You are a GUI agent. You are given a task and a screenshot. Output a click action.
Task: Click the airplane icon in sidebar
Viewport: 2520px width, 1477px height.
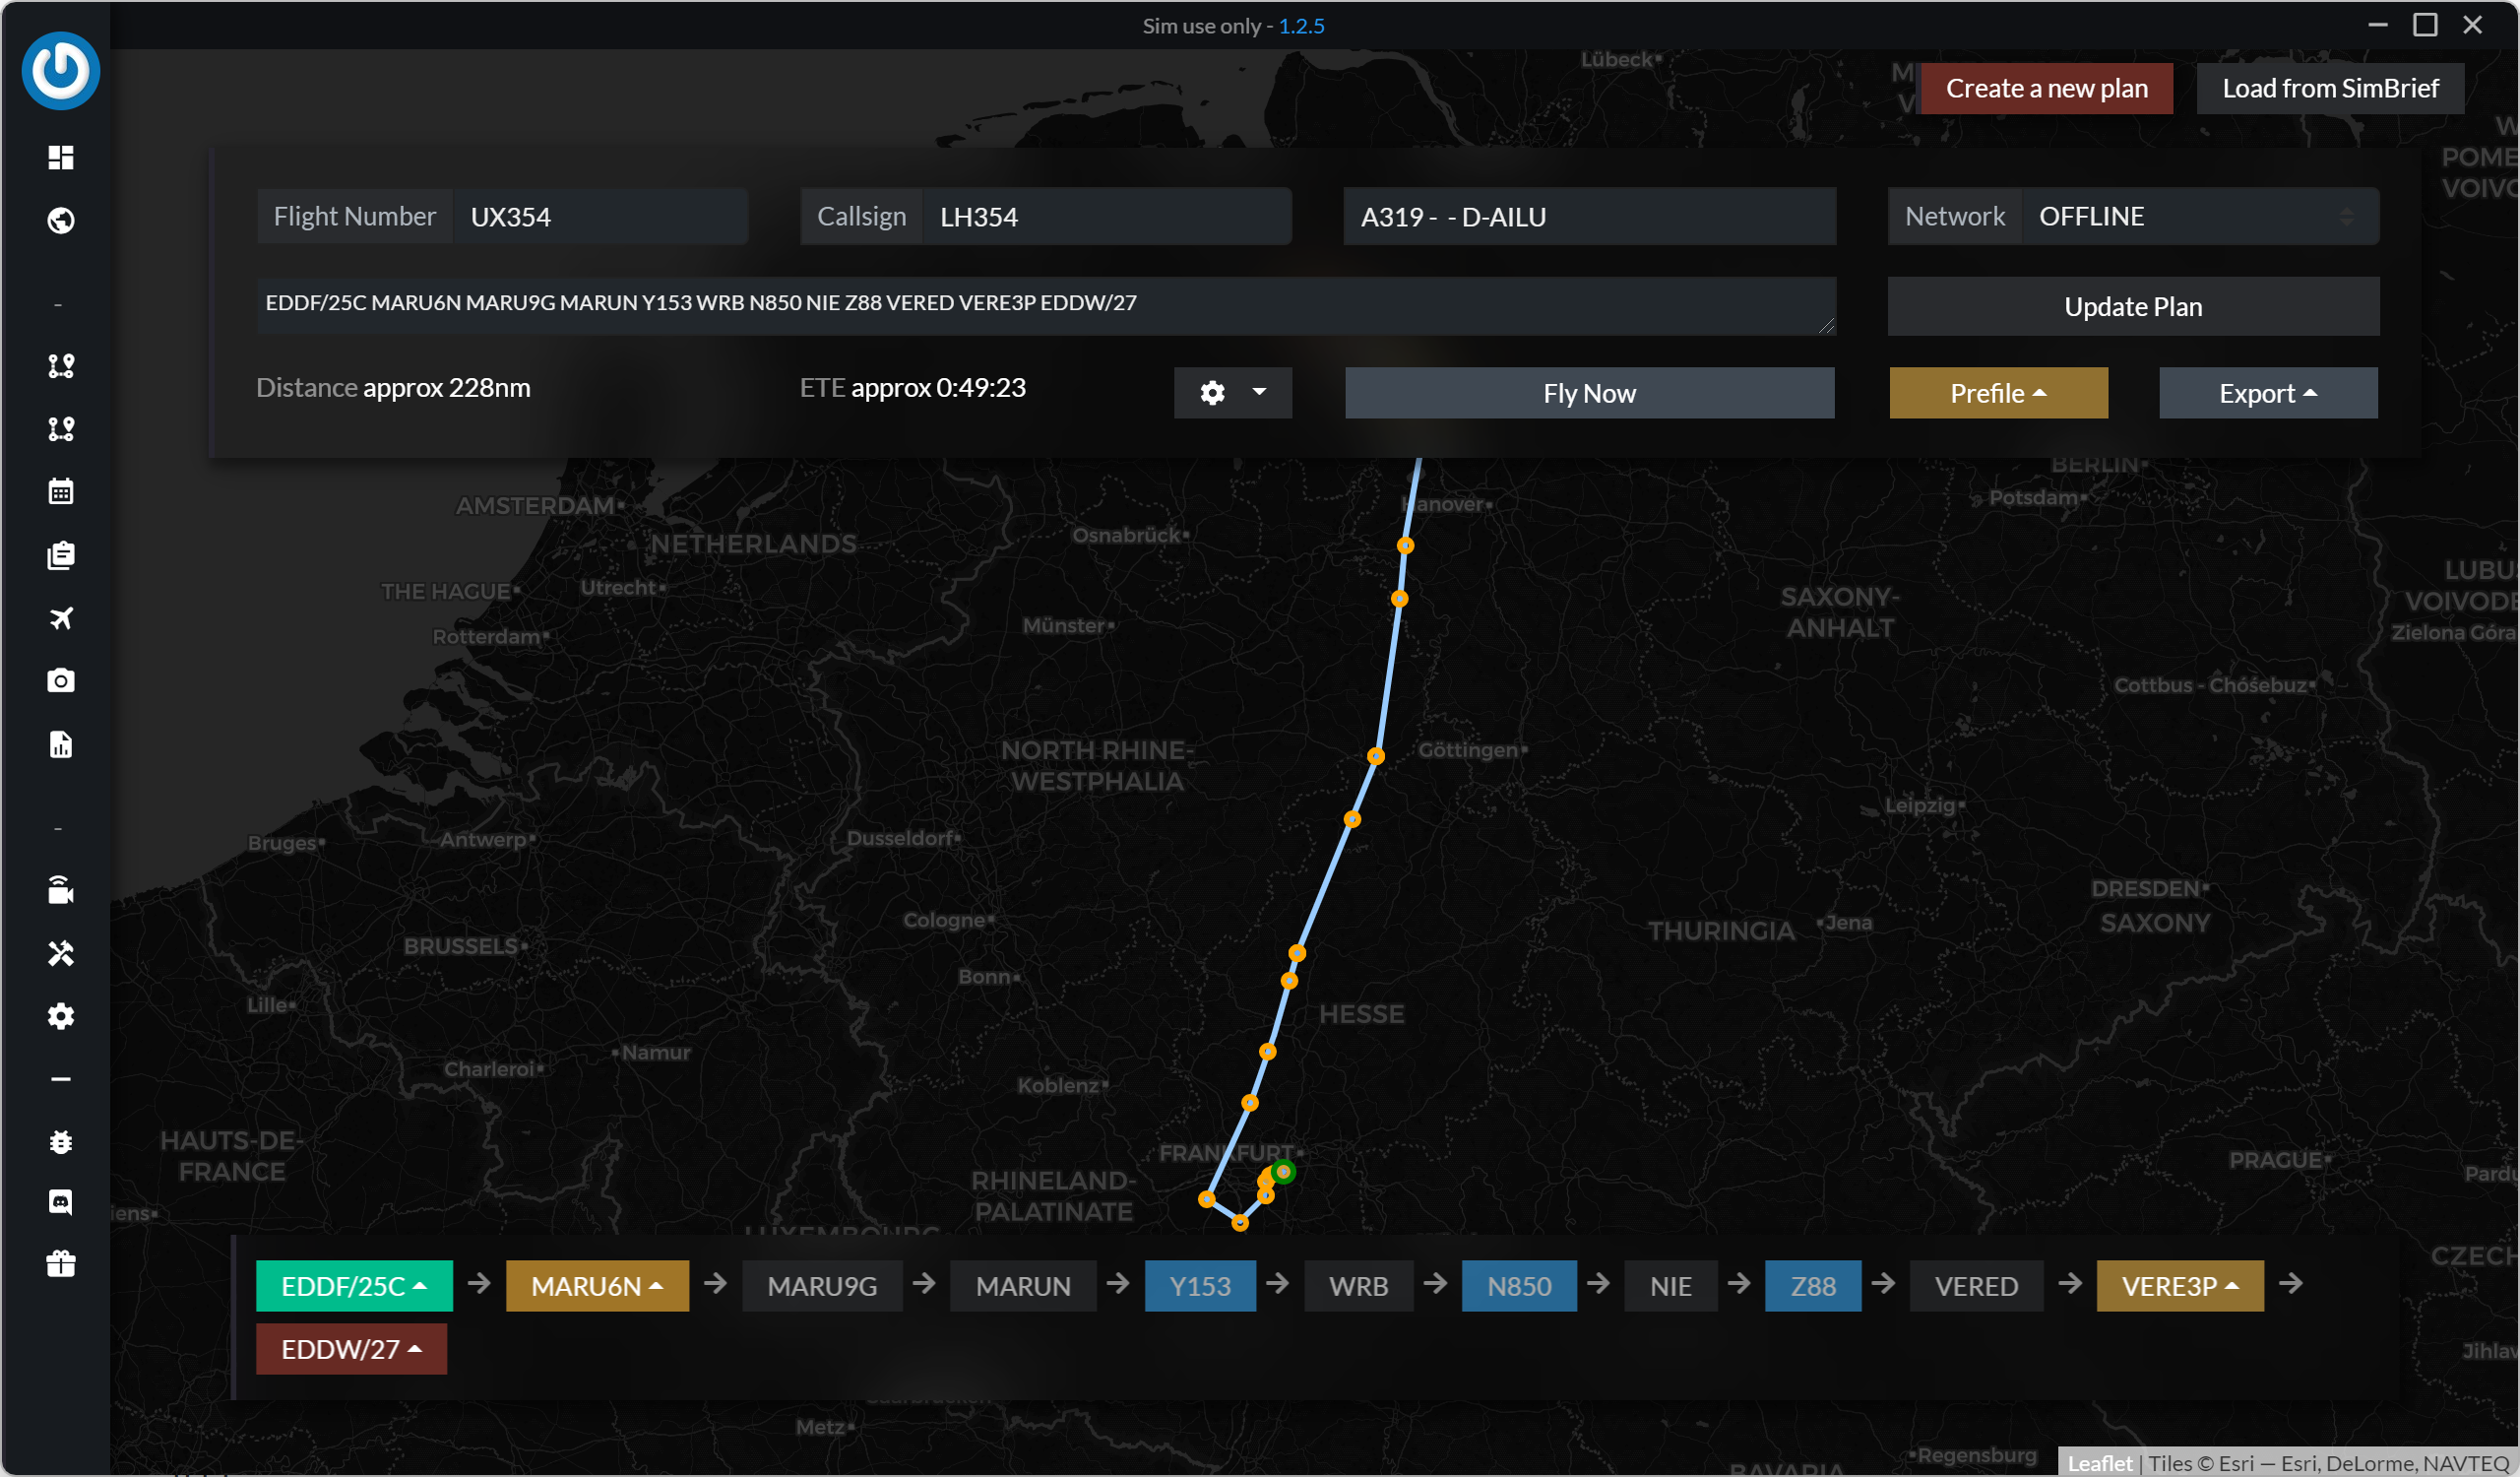(61, 618)
